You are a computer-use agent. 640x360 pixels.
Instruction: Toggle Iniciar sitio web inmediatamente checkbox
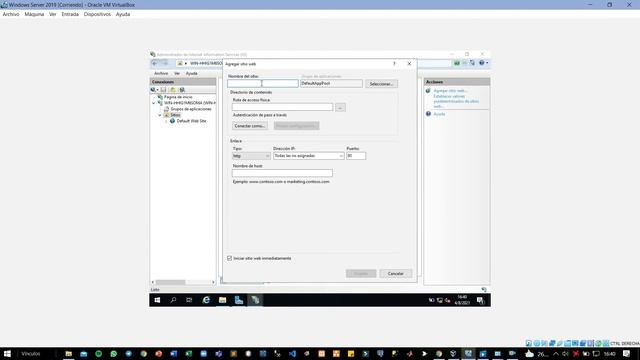pos(230,258)
